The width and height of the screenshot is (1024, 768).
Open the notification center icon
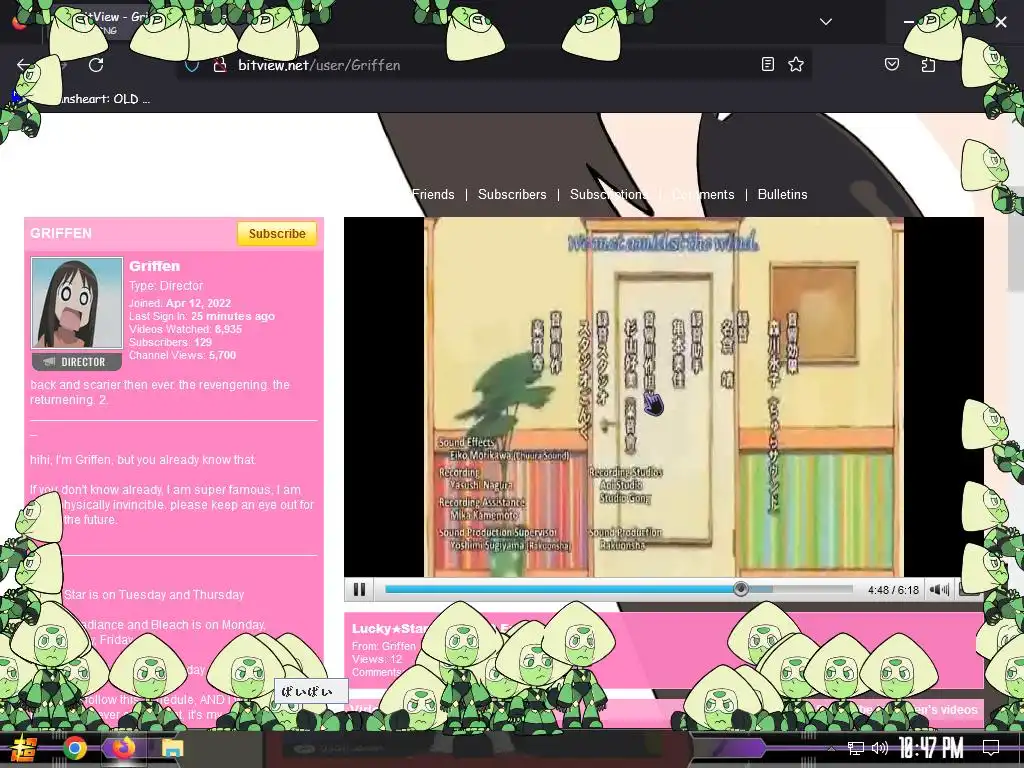(x=991, y=748)
